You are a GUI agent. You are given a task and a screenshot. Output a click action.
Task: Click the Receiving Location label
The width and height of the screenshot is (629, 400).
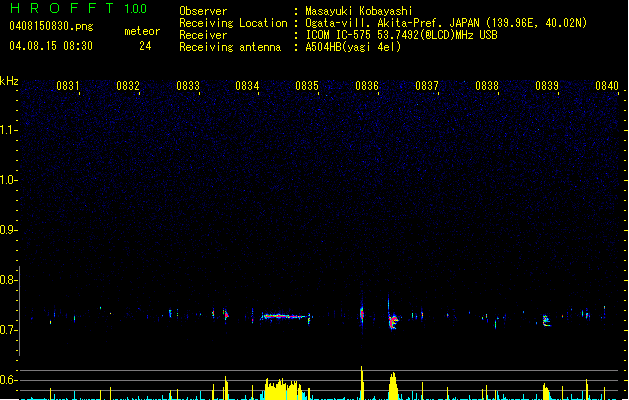click(x=233, y=23)
